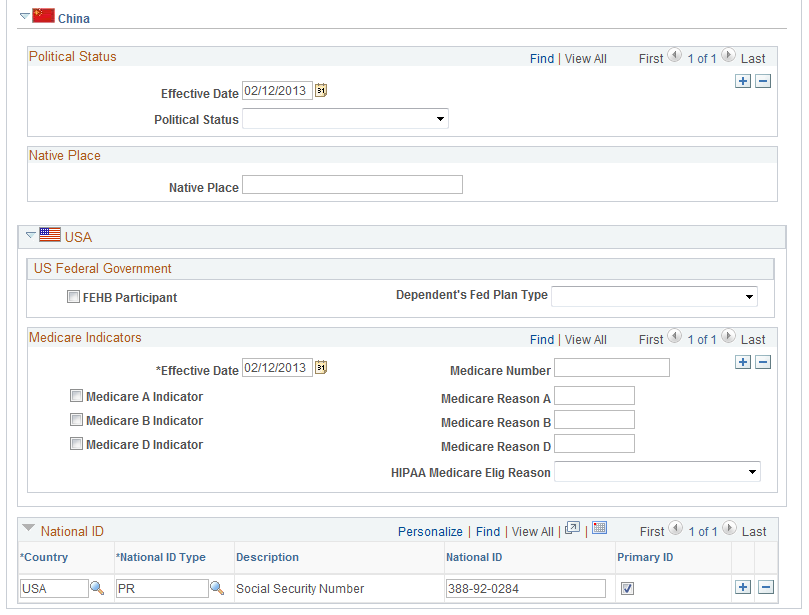Screen dimensions: 809x615
Task: Jump to First Medicare Indicators row
Action: 651,340
